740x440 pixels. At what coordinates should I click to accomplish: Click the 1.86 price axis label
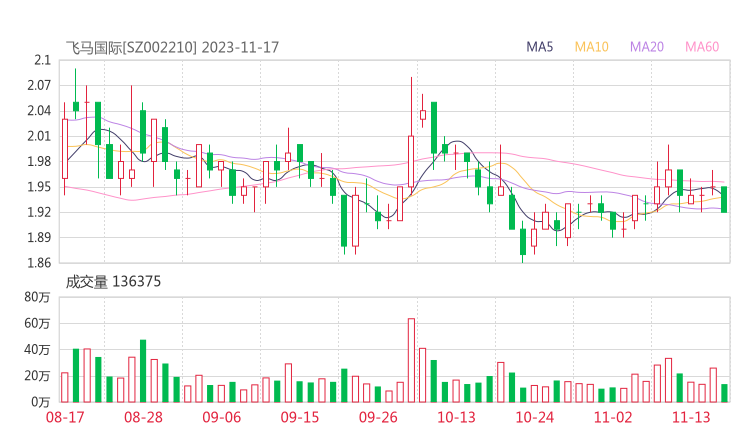[x=39, y=263]
